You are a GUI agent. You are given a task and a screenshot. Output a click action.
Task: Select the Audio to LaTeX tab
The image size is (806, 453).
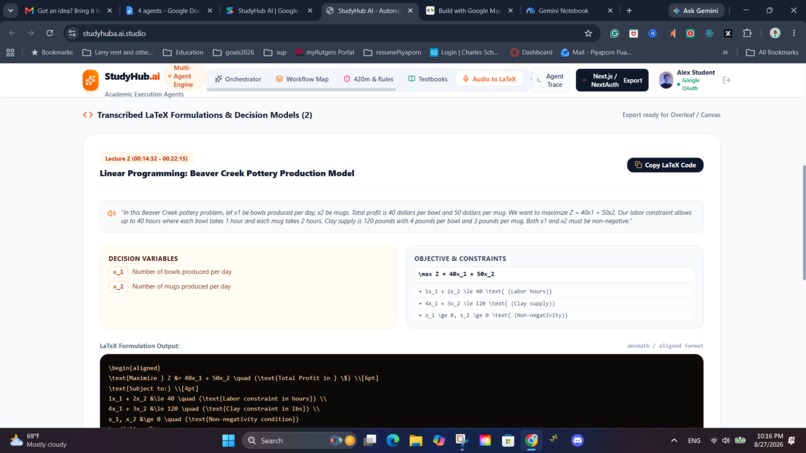pos(489,79)
